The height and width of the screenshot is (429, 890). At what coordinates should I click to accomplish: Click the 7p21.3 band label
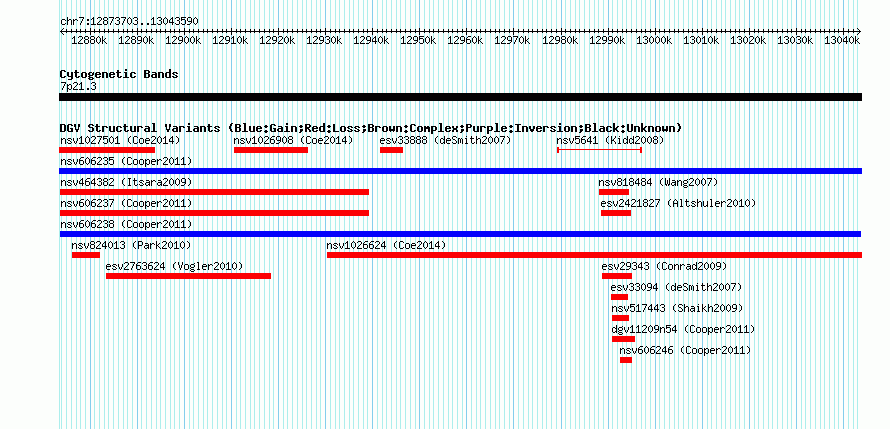tap(78, 87)
